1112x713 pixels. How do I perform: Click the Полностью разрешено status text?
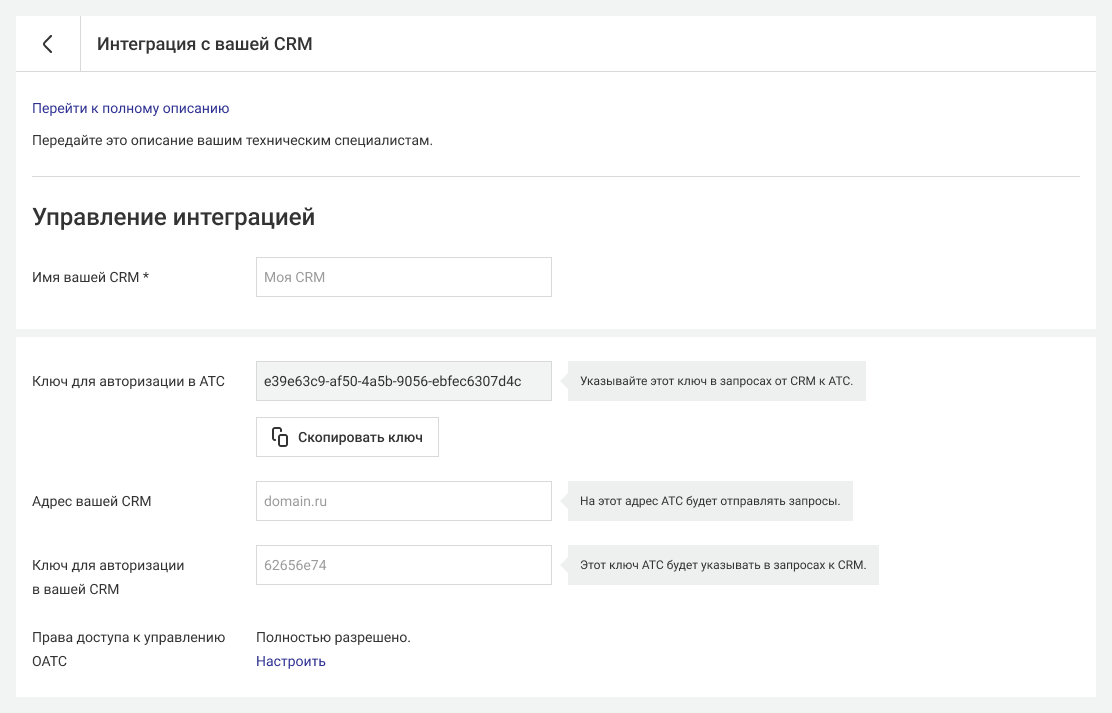point(333,637)
